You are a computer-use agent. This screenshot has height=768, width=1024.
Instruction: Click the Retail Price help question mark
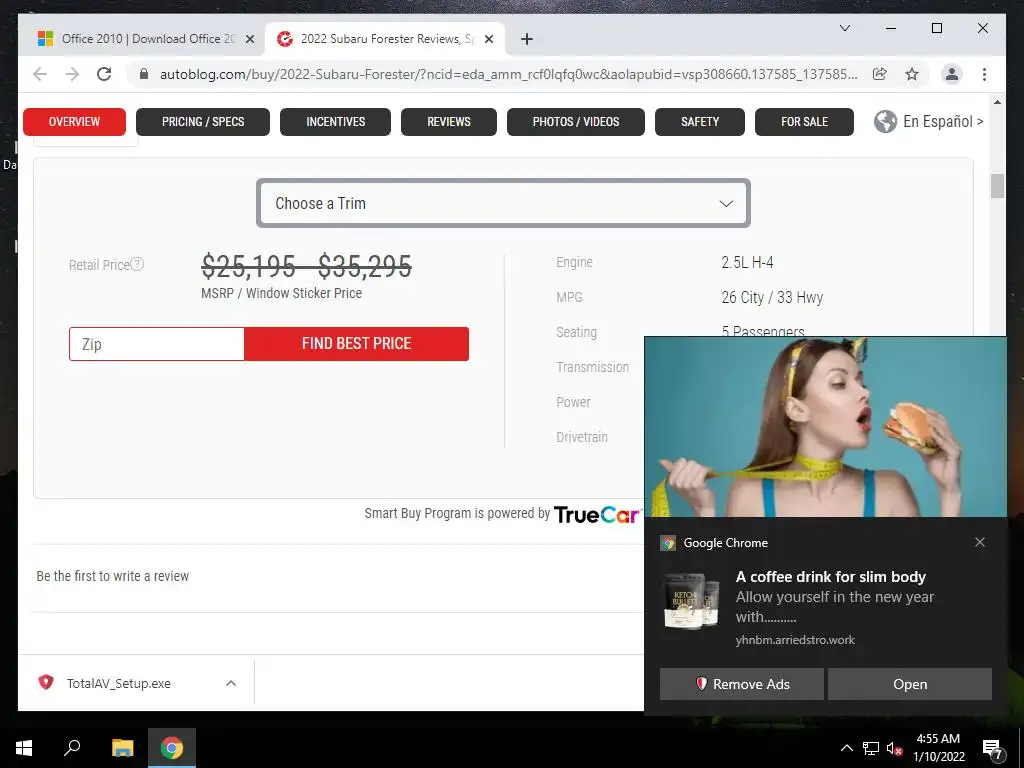tap(137, 264)
